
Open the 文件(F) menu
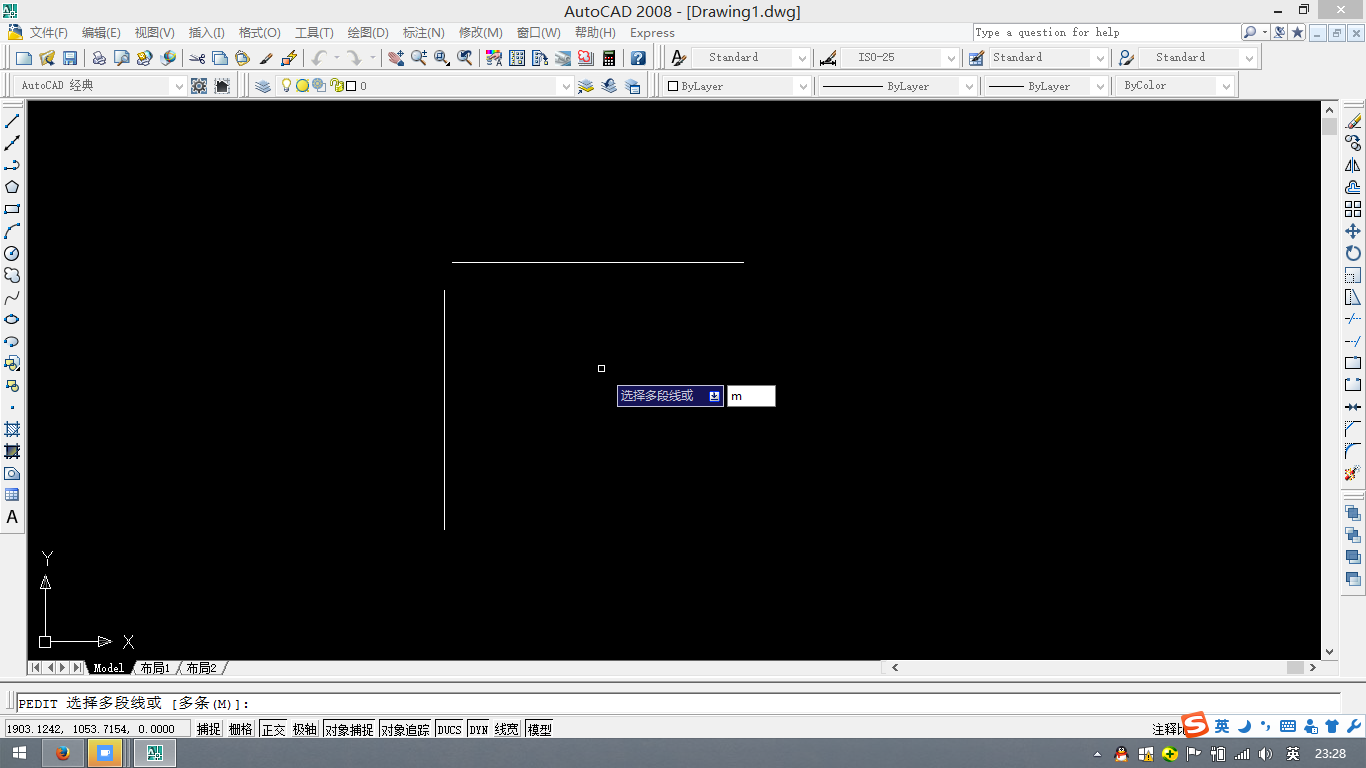[48, 33]
